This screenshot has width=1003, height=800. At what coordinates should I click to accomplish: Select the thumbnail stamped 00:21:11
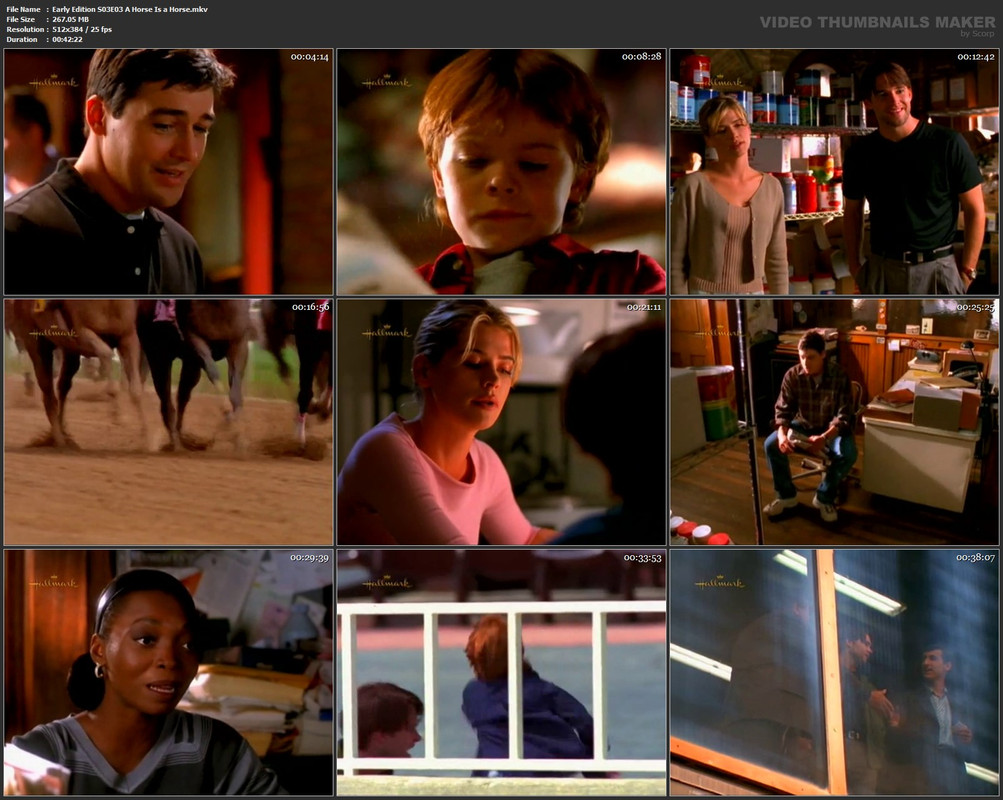pos(502,423)
